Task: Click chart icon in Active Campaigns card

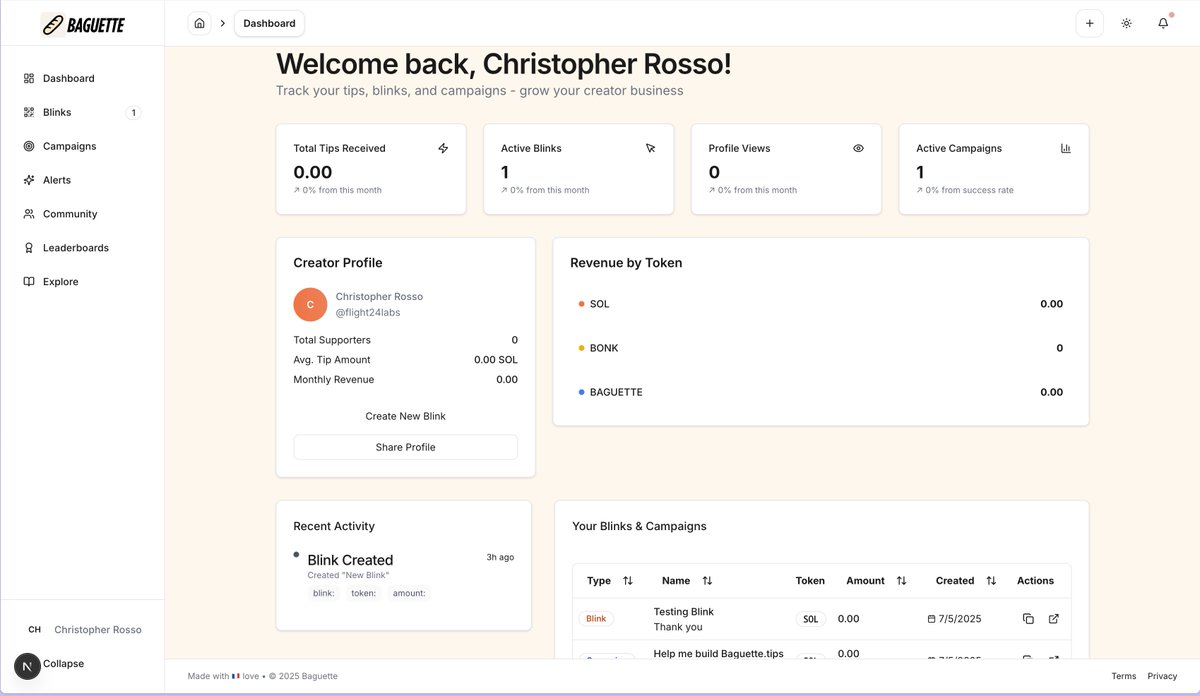Action: pyautogui.click(x=1066, y=148)
